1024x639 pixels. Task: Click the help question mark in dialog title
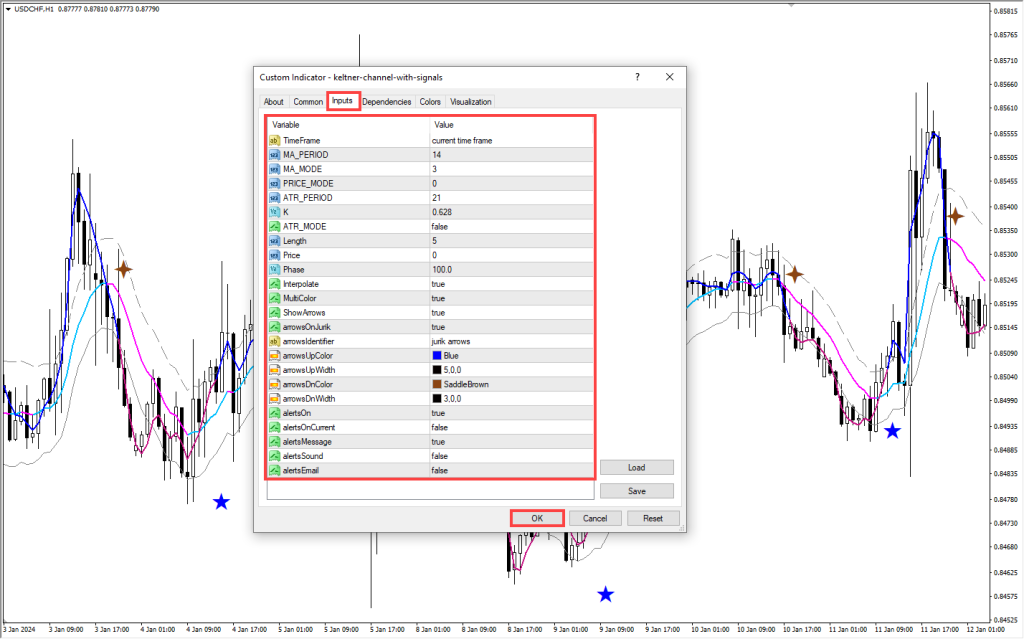pyautogui.click(x=637, y=77)
